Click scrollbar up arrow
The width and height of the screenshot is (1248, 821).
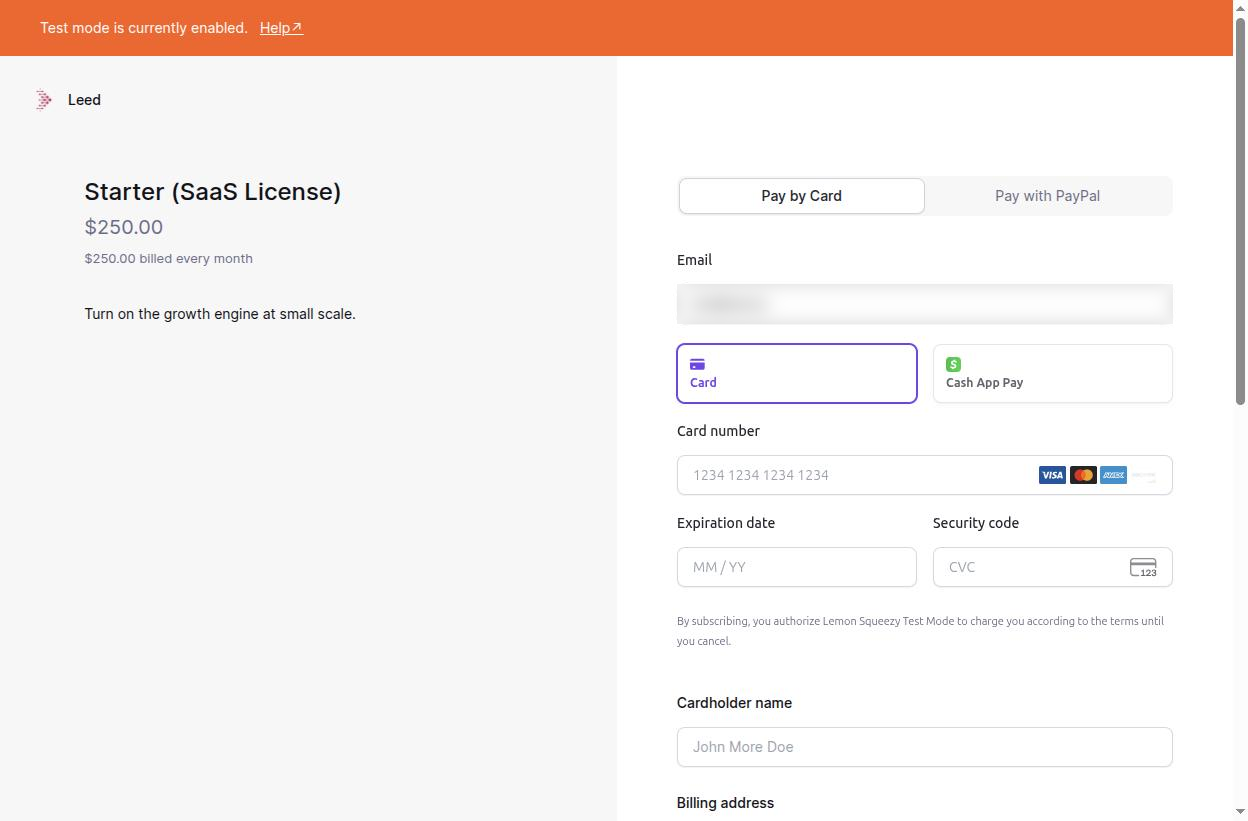point(1240,7)
